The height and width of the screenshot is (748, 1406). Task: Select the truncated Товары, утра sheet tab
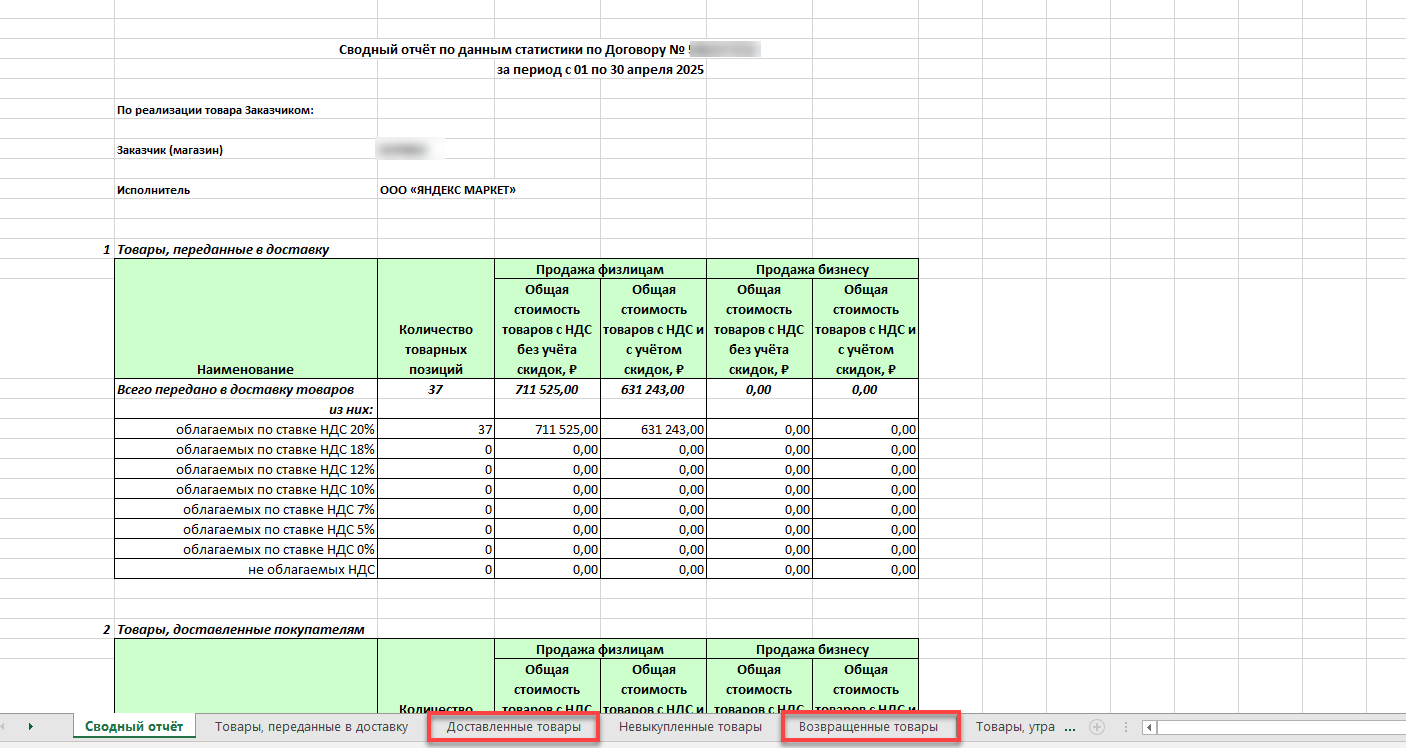[1015, 727]
